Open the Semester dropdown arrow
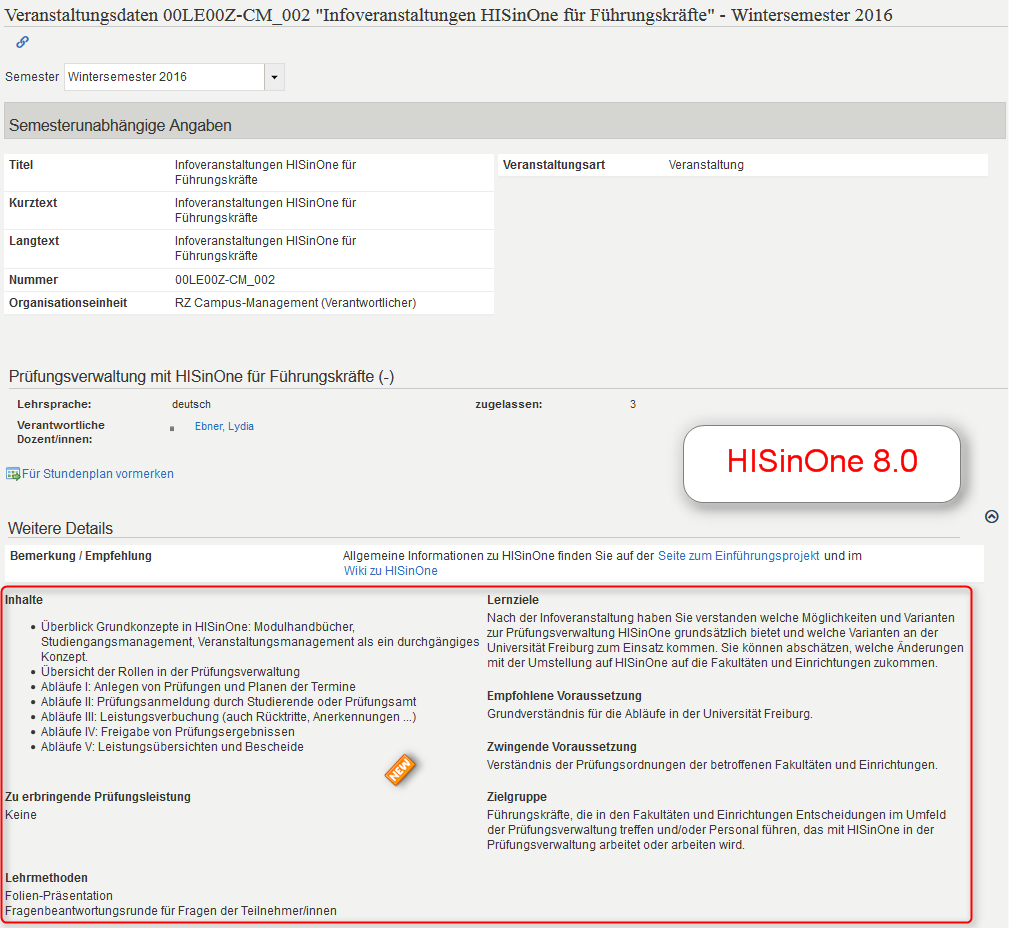This screenshot has width=1009, height=928. (x=275, y=77)
